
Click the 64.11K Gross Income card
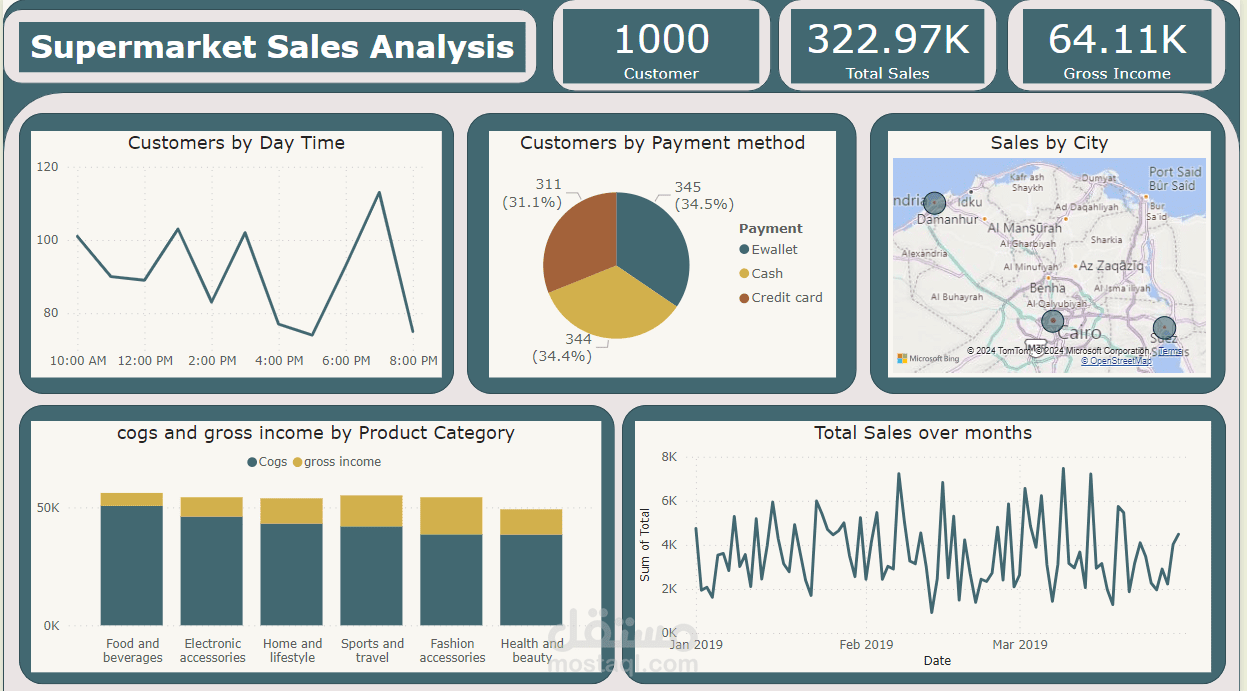[x=1117, y=45]
